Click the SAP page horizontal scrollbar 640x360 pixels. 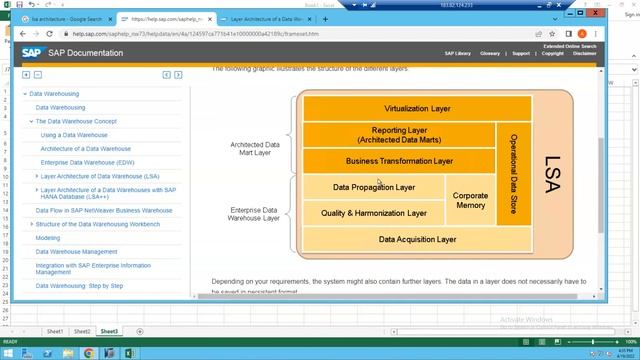(387, 296)
